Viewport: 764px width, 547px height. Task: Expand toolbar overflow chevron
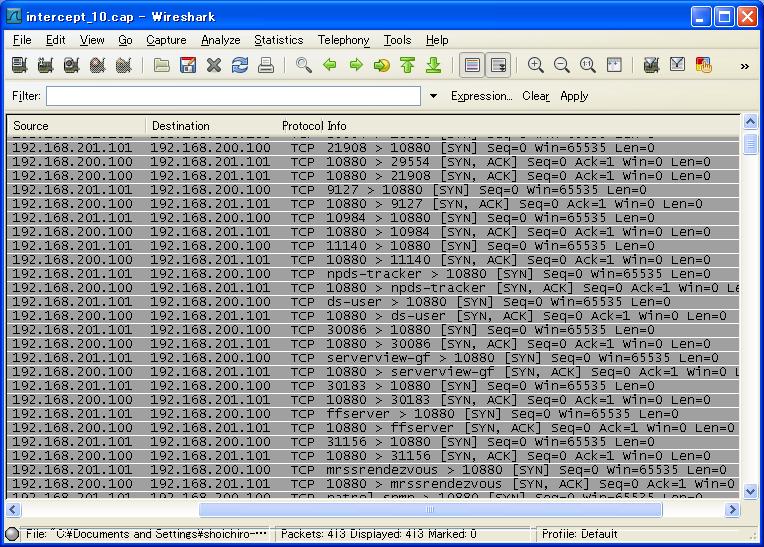tap(745, 66)
